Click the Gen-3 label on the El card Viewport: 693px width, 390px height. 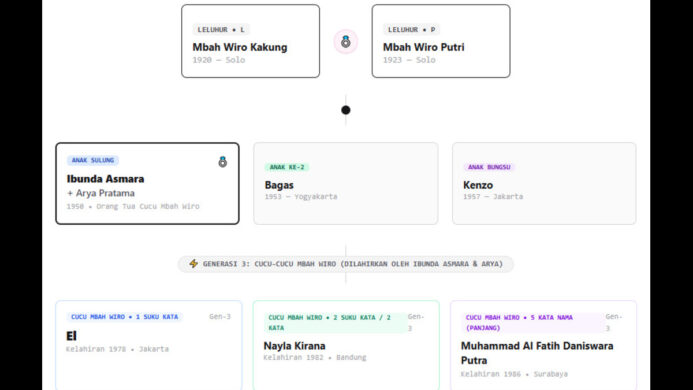pos(220,317)
